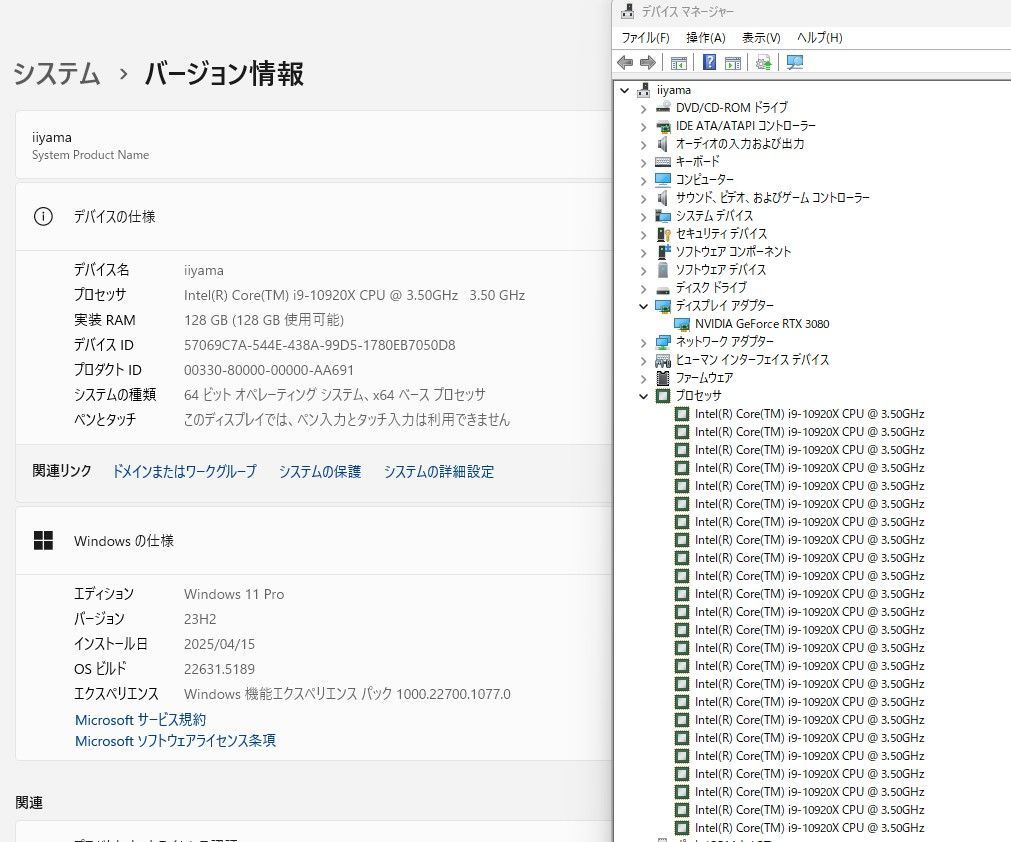Screen dimensions: 1011x842
Task: Open Microsoft ソフトウェアライセンス条項 link
Action: click(x=175, y=741)
